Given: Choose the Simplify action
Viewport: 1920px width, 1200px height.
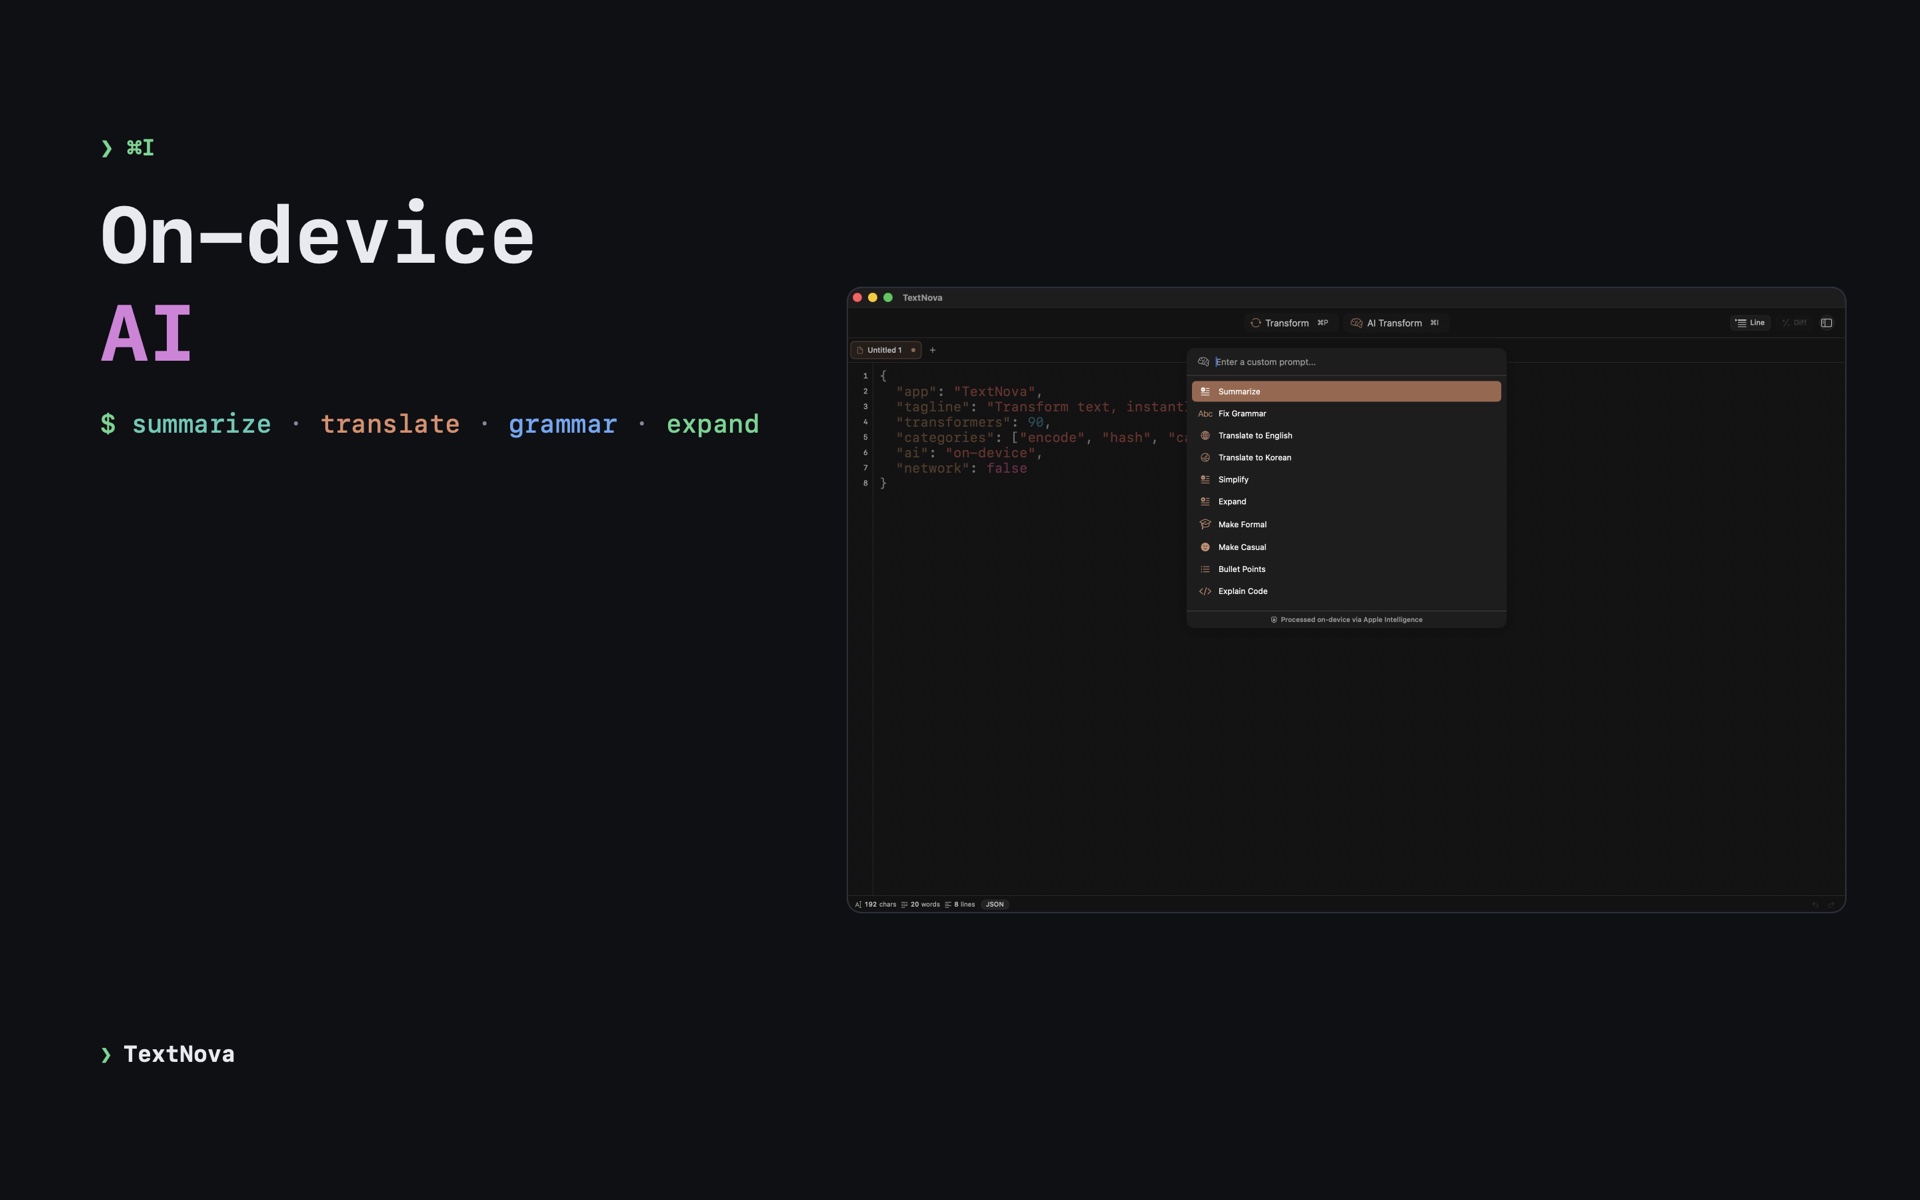Looking at the screenshot, I should (1346, 479).
